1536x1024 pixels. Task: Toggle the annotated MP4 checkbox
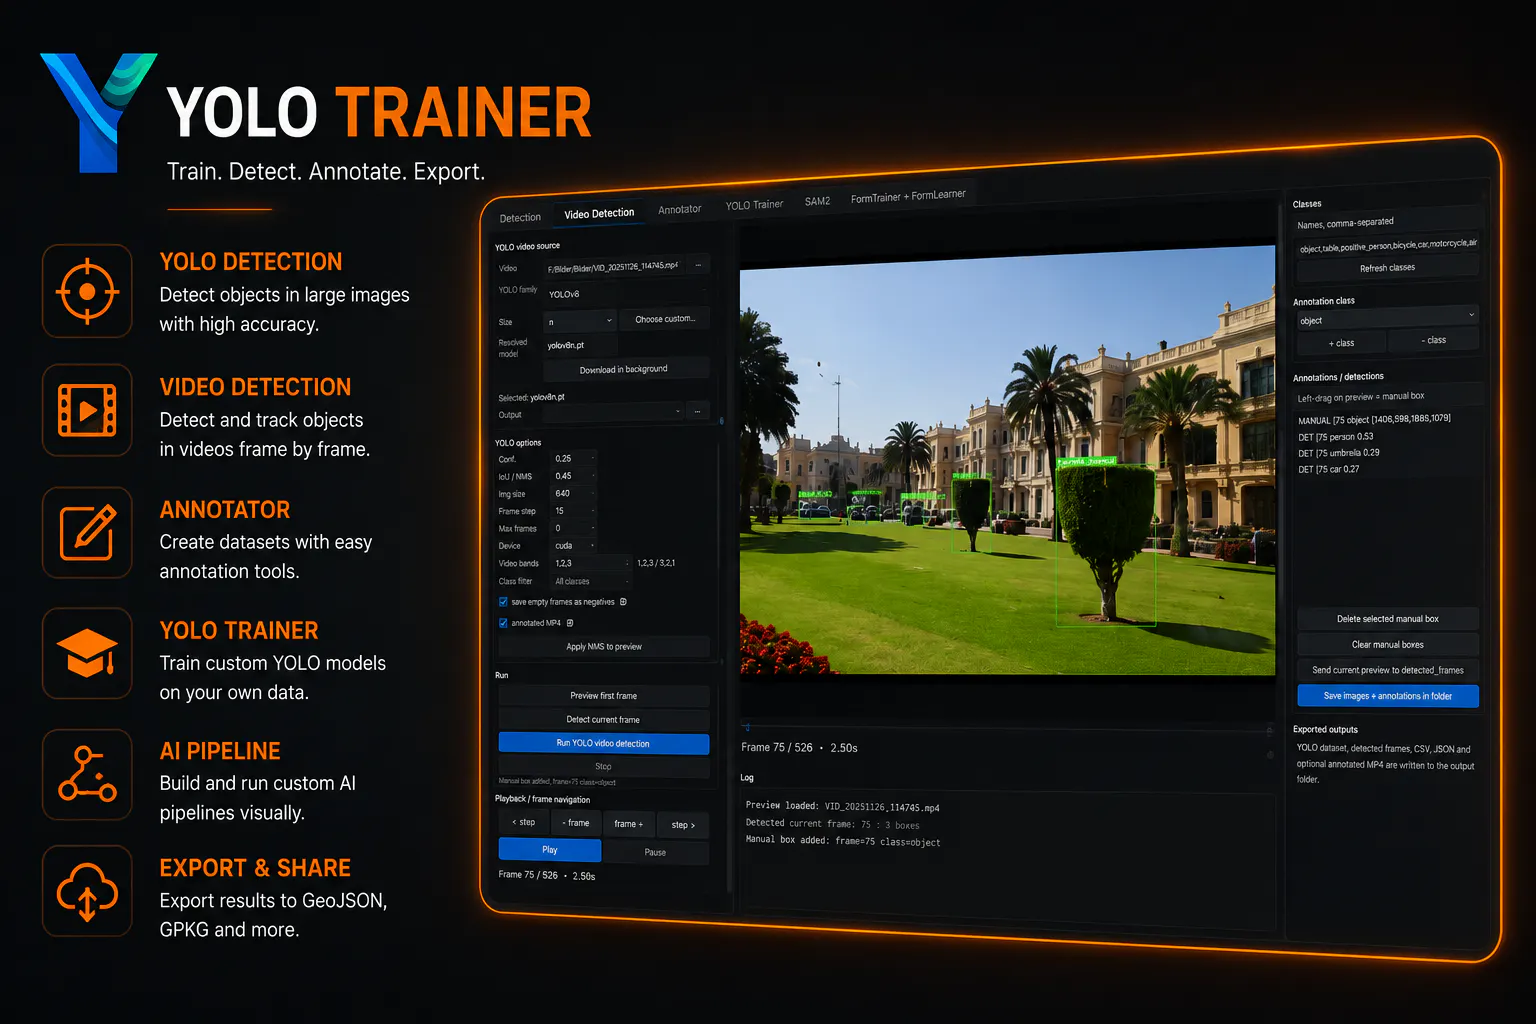503,623
